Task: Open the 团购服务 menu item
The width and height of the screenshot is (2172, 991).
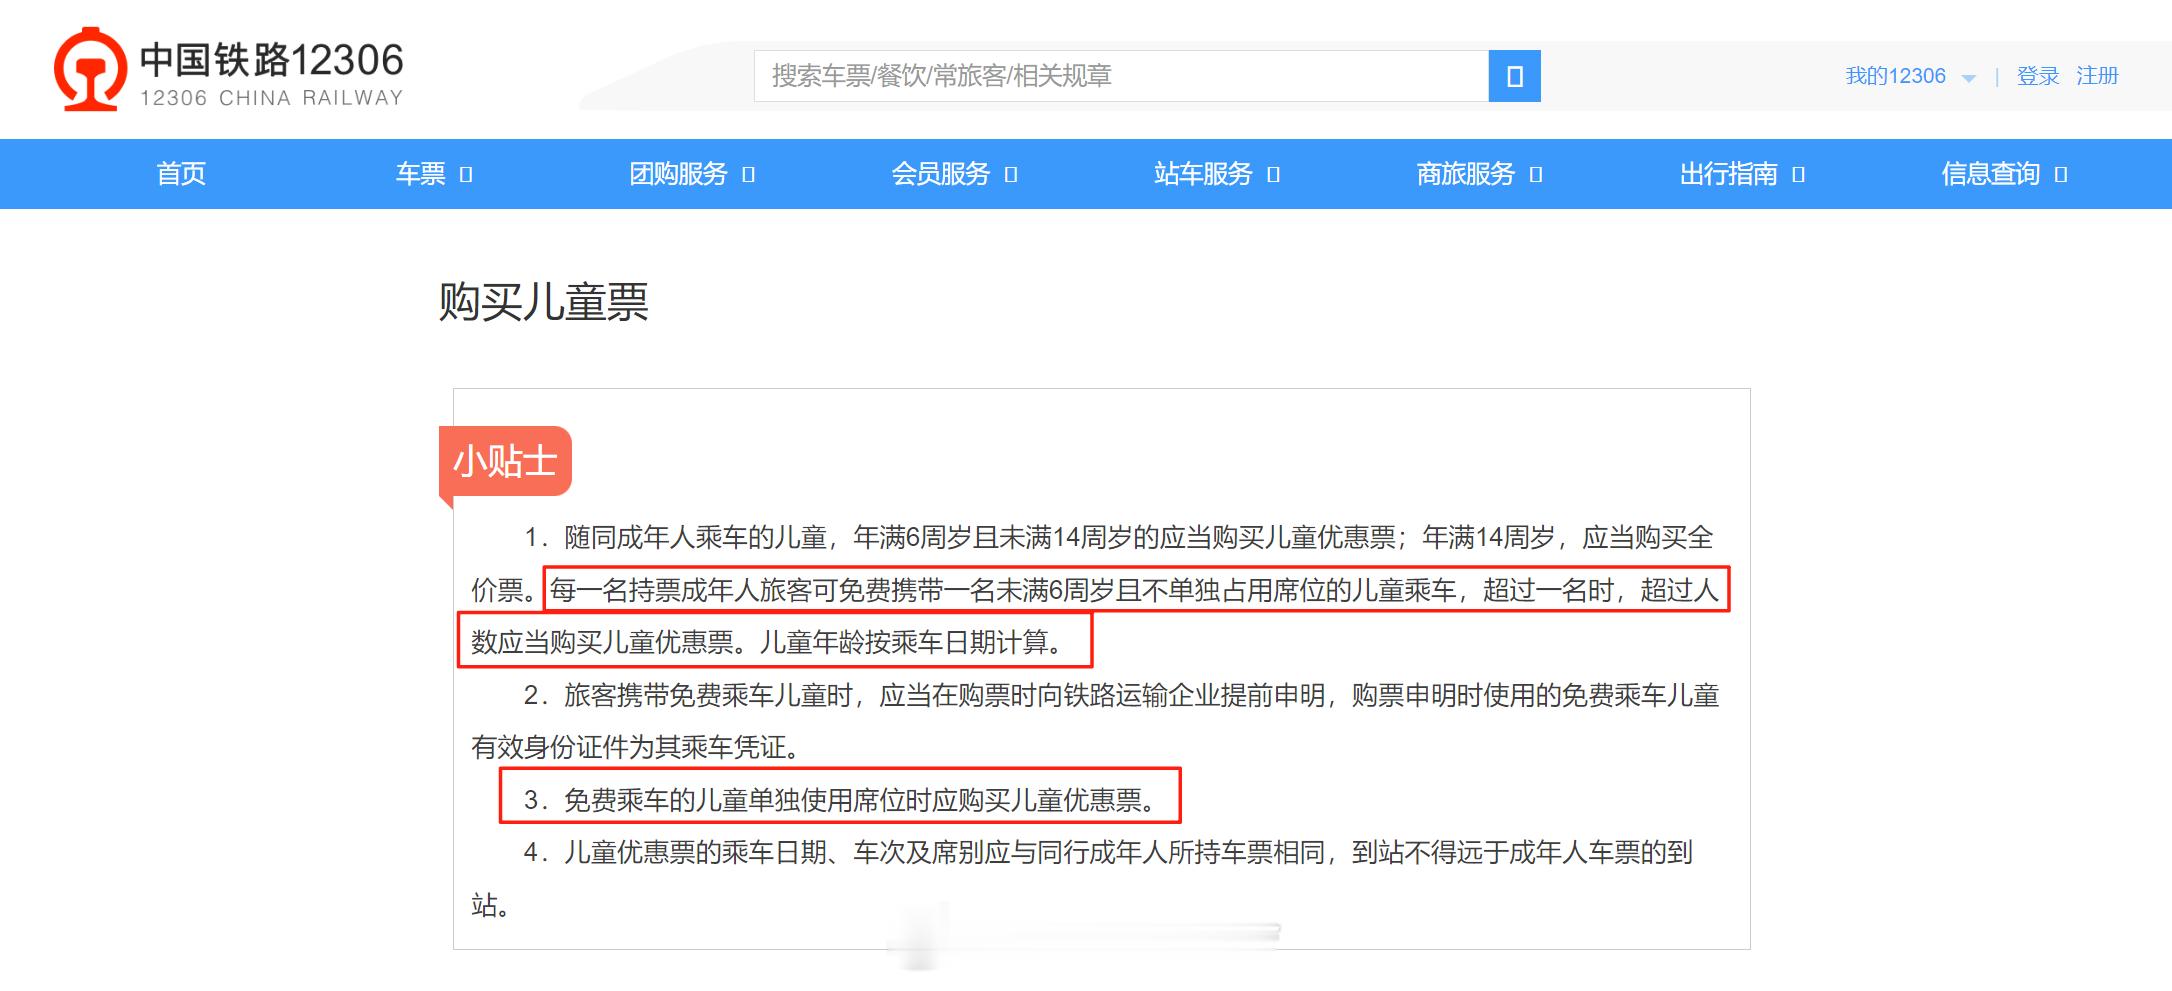Action: (678, 174)
